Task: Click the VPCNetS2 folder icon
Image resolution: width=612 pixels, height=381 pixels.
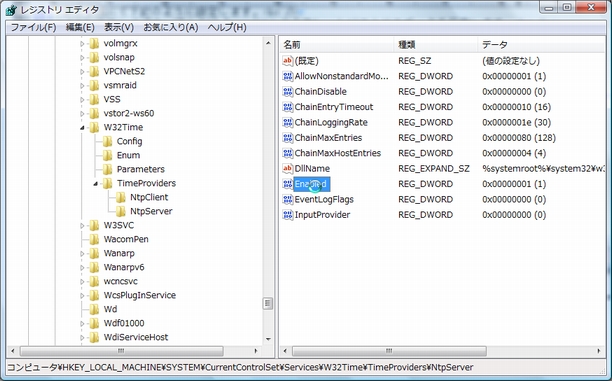Action: point(94,71)
